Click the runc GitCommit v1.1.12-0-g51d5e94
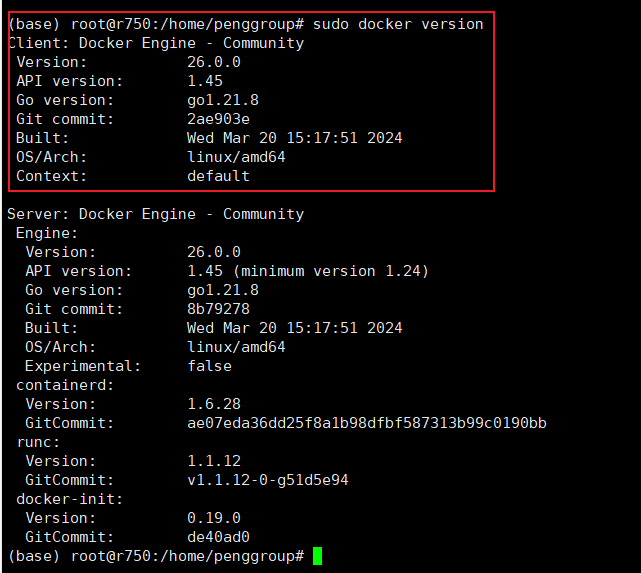The width and height of the screenshot is (641, 573). click(268, 480)
